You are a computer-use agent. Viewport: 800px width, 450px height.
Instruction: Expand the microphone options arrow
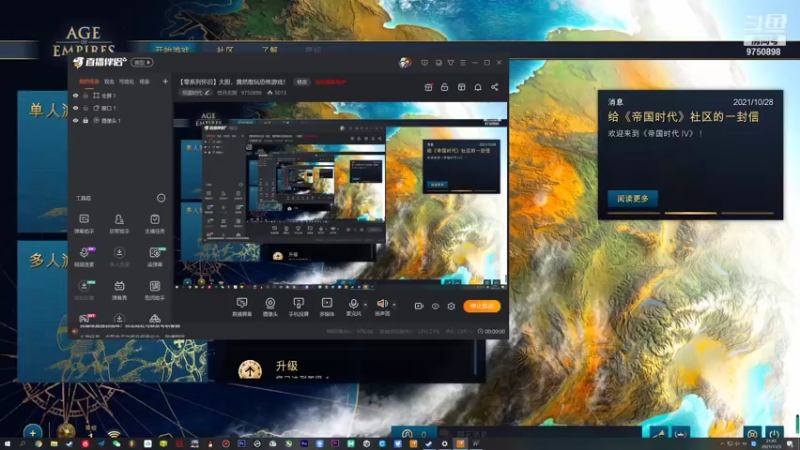click(365, 305)
